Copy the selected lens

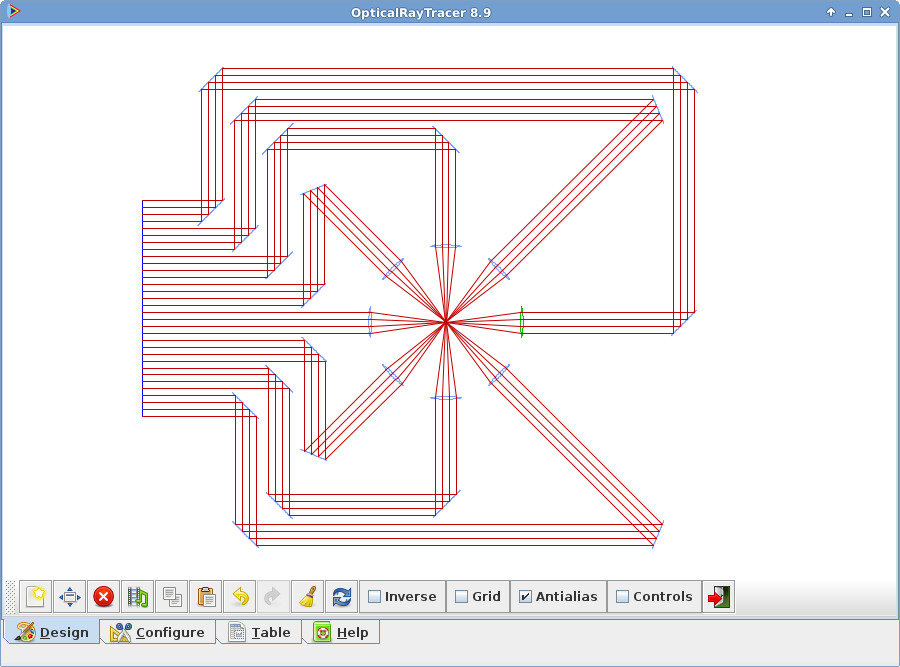pyautogui.click(x=171, y=596)
